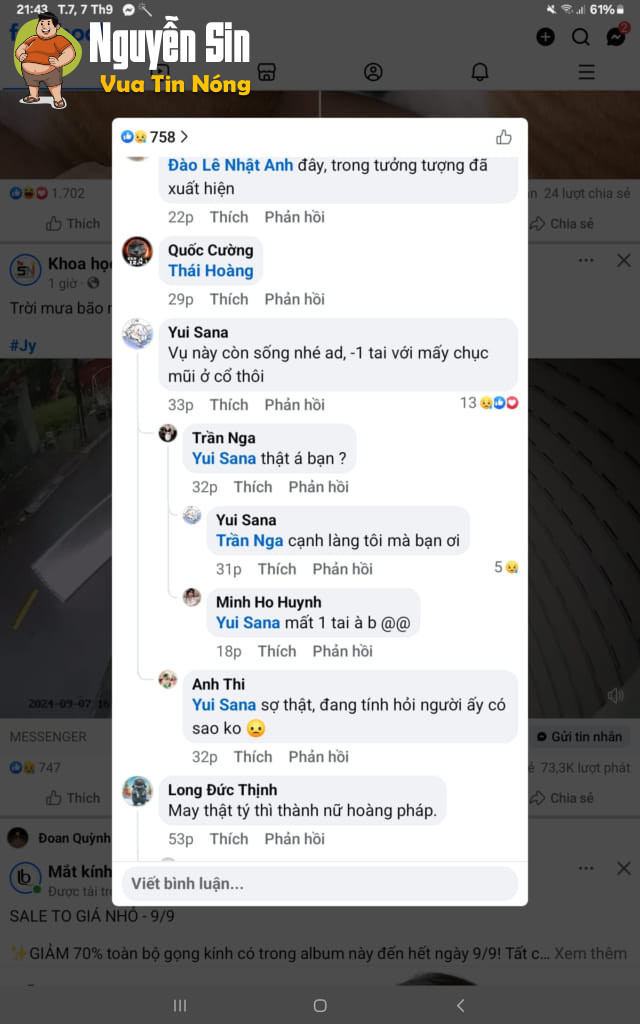Like Long Đức Thịnh's comment via Thích
Screen dimensions: 640x1024
(x=229, y=839)
